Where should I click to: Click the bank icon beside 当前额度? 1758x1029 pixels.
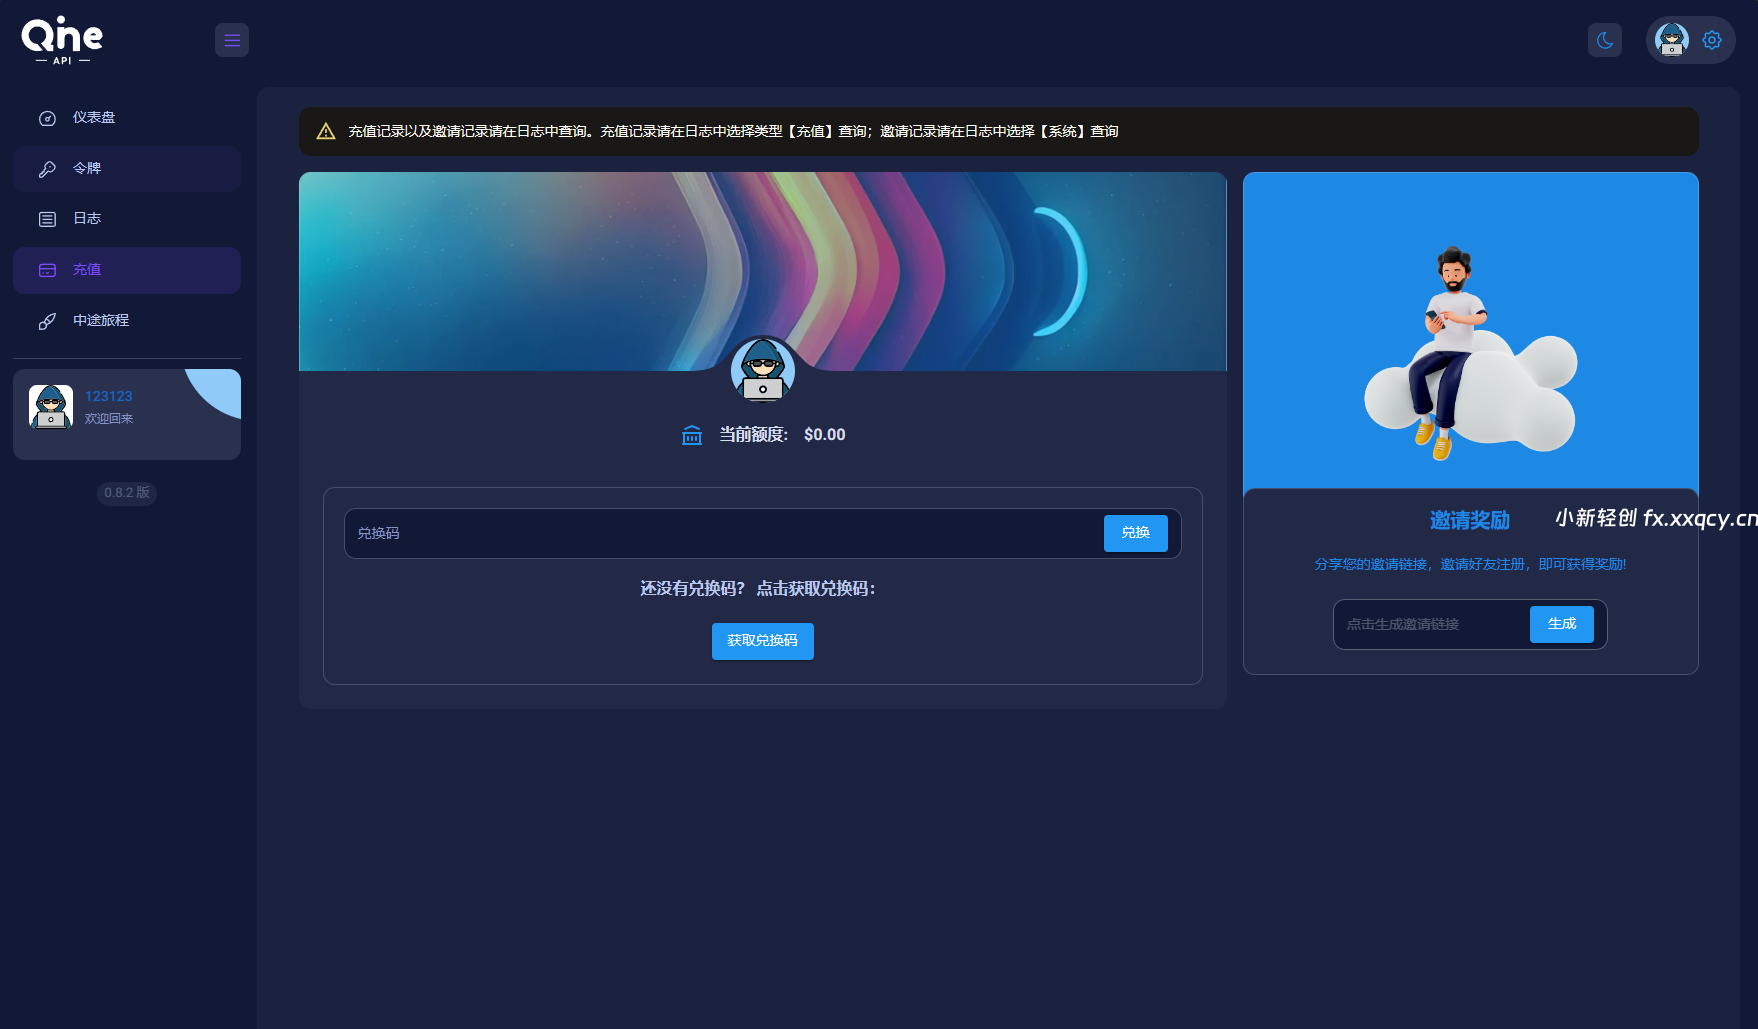(692, 435)
